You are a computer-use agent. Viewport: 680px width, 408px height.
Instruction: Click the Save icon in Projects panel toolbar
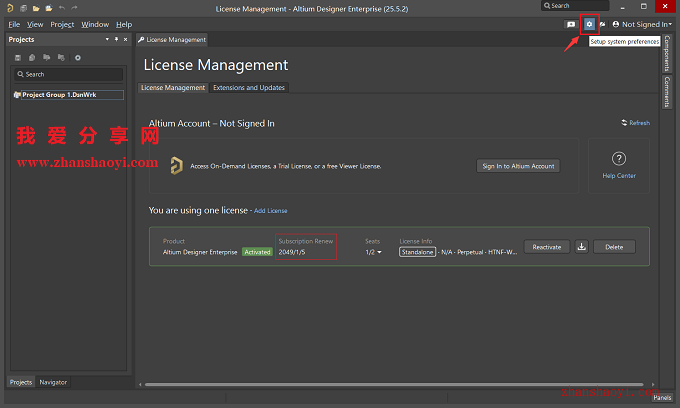click(18, 57)
